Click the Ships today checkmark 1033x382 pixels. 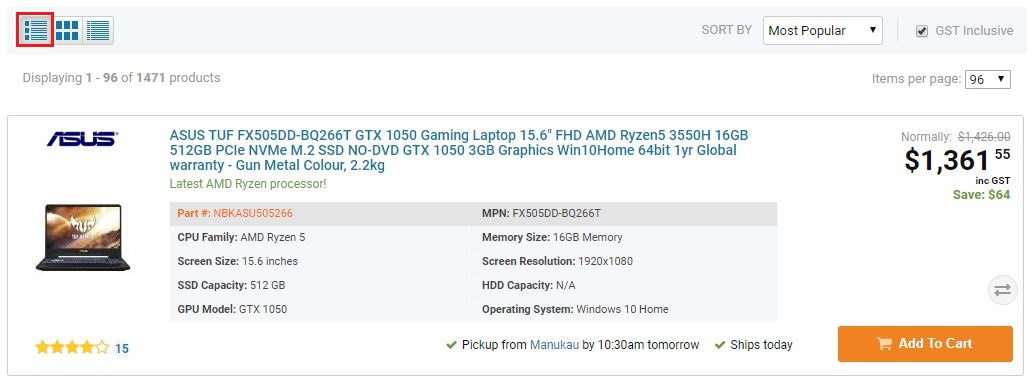(719, 344)
